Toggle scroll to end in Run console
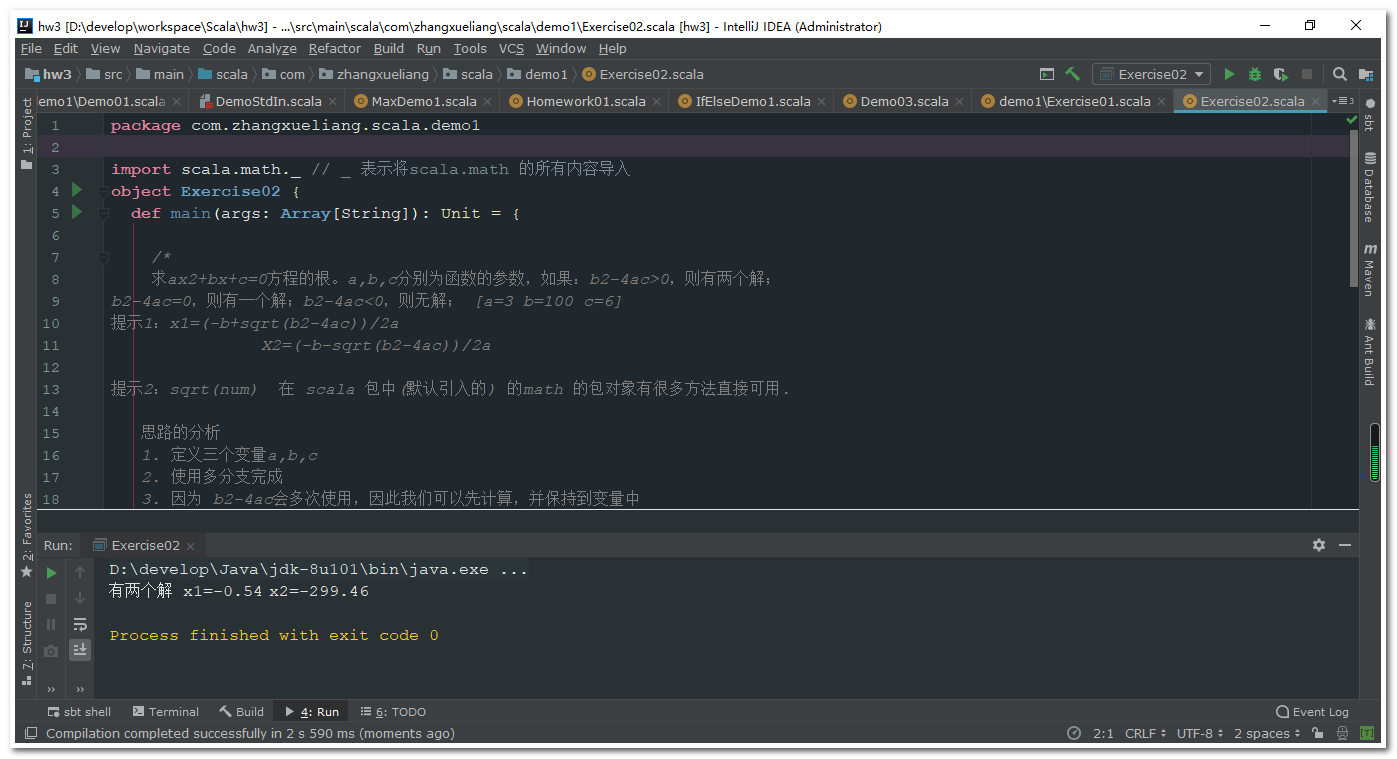This screenshot has height=759, width=1397. click(80, 650)
